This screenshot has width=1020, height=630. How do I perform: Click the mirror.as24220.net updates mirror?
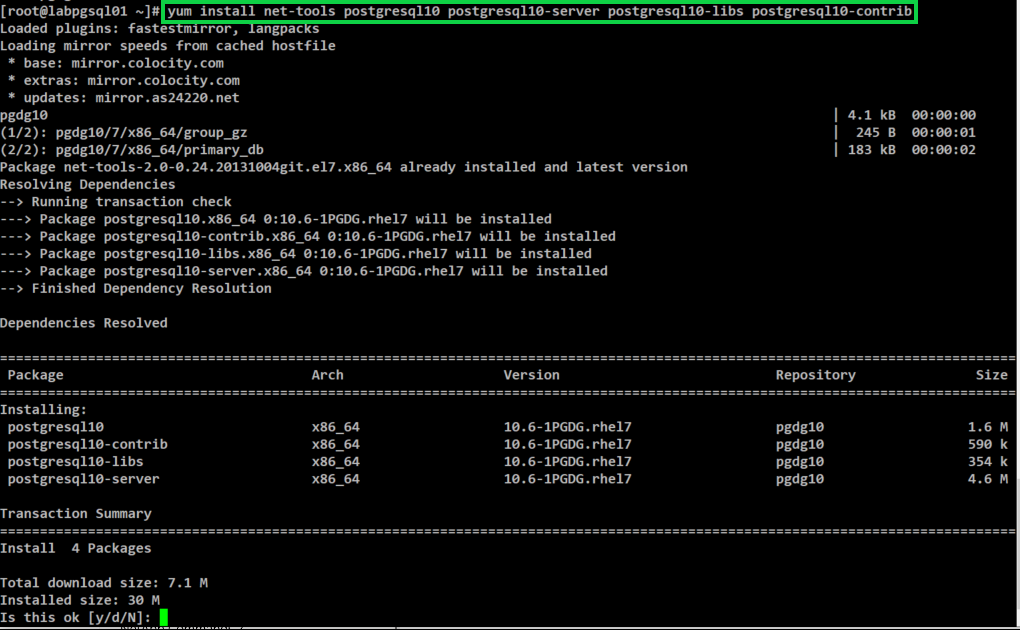167,98
